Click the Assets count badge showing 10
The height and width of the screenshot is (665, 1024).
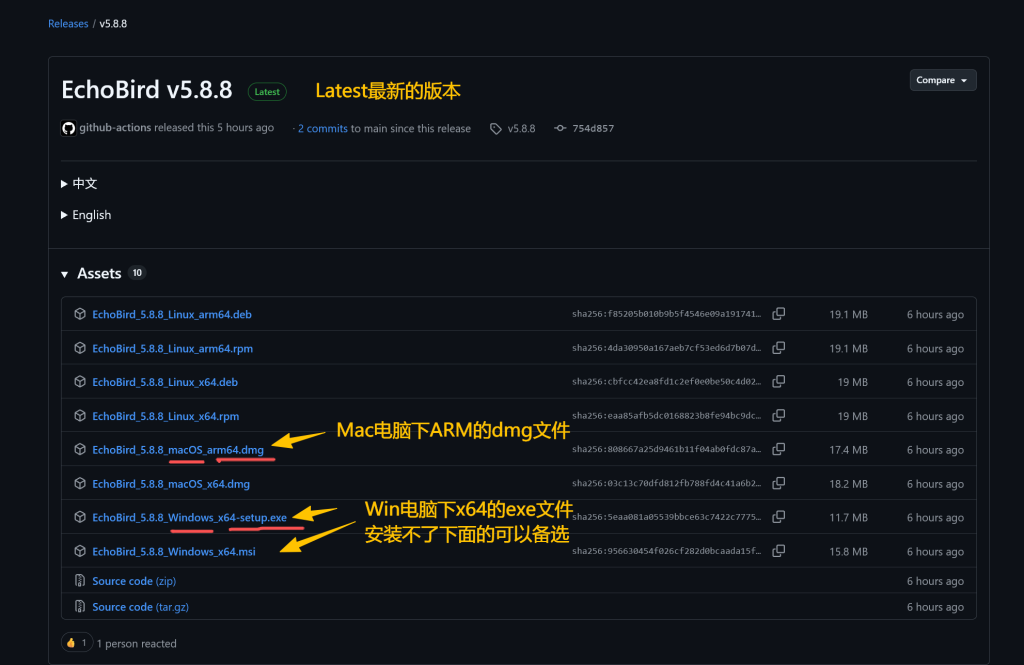point(137,273)
